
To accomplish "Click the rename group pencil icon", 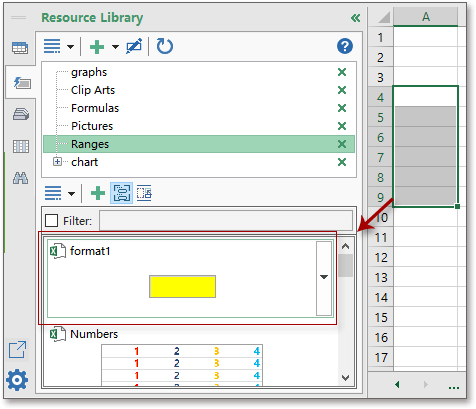I will [x=134, y=46].
